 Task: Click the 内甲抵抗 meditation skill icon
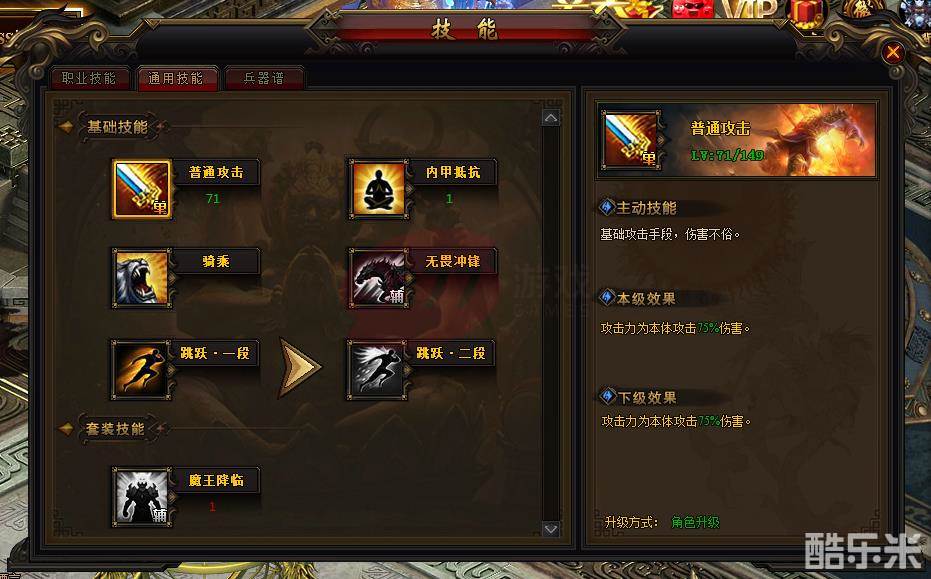click(378, 189)
